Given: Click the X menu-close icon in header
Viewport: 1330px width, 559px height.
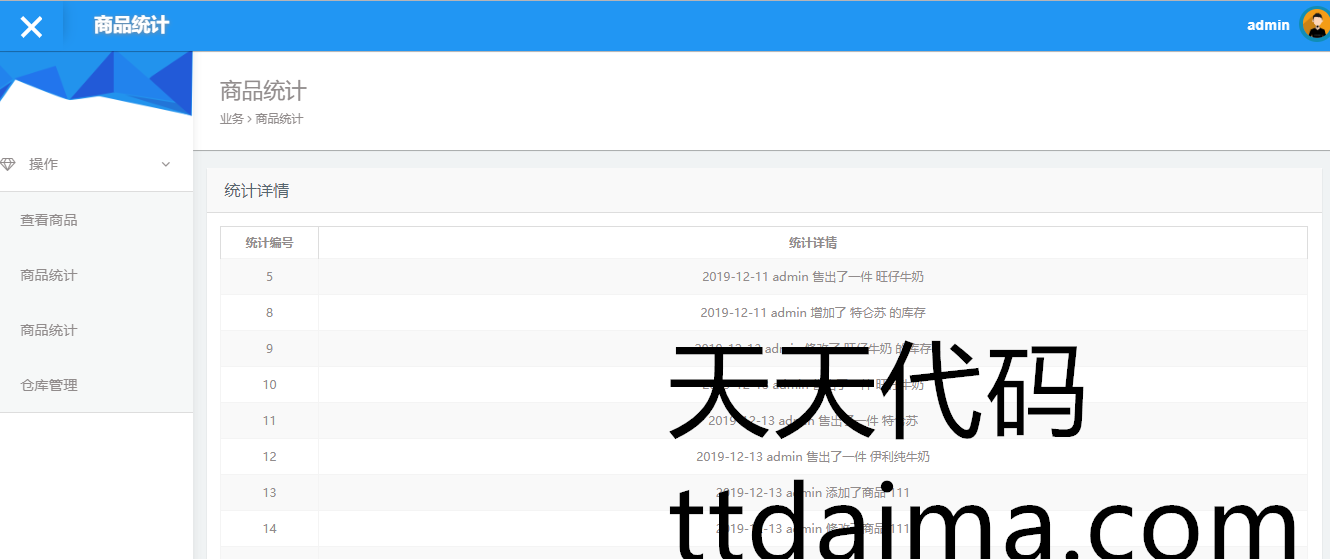Looking at the screenshot, I should click(31, 27).
